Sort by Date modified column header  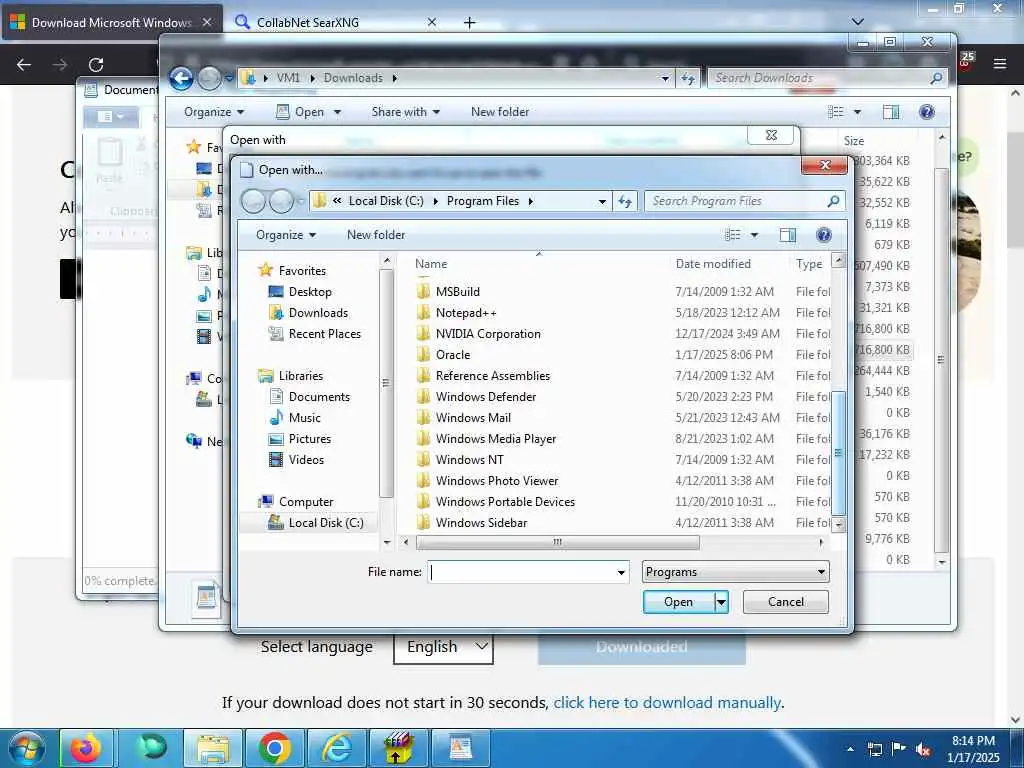pyautogui.click(x=713, y=264)
